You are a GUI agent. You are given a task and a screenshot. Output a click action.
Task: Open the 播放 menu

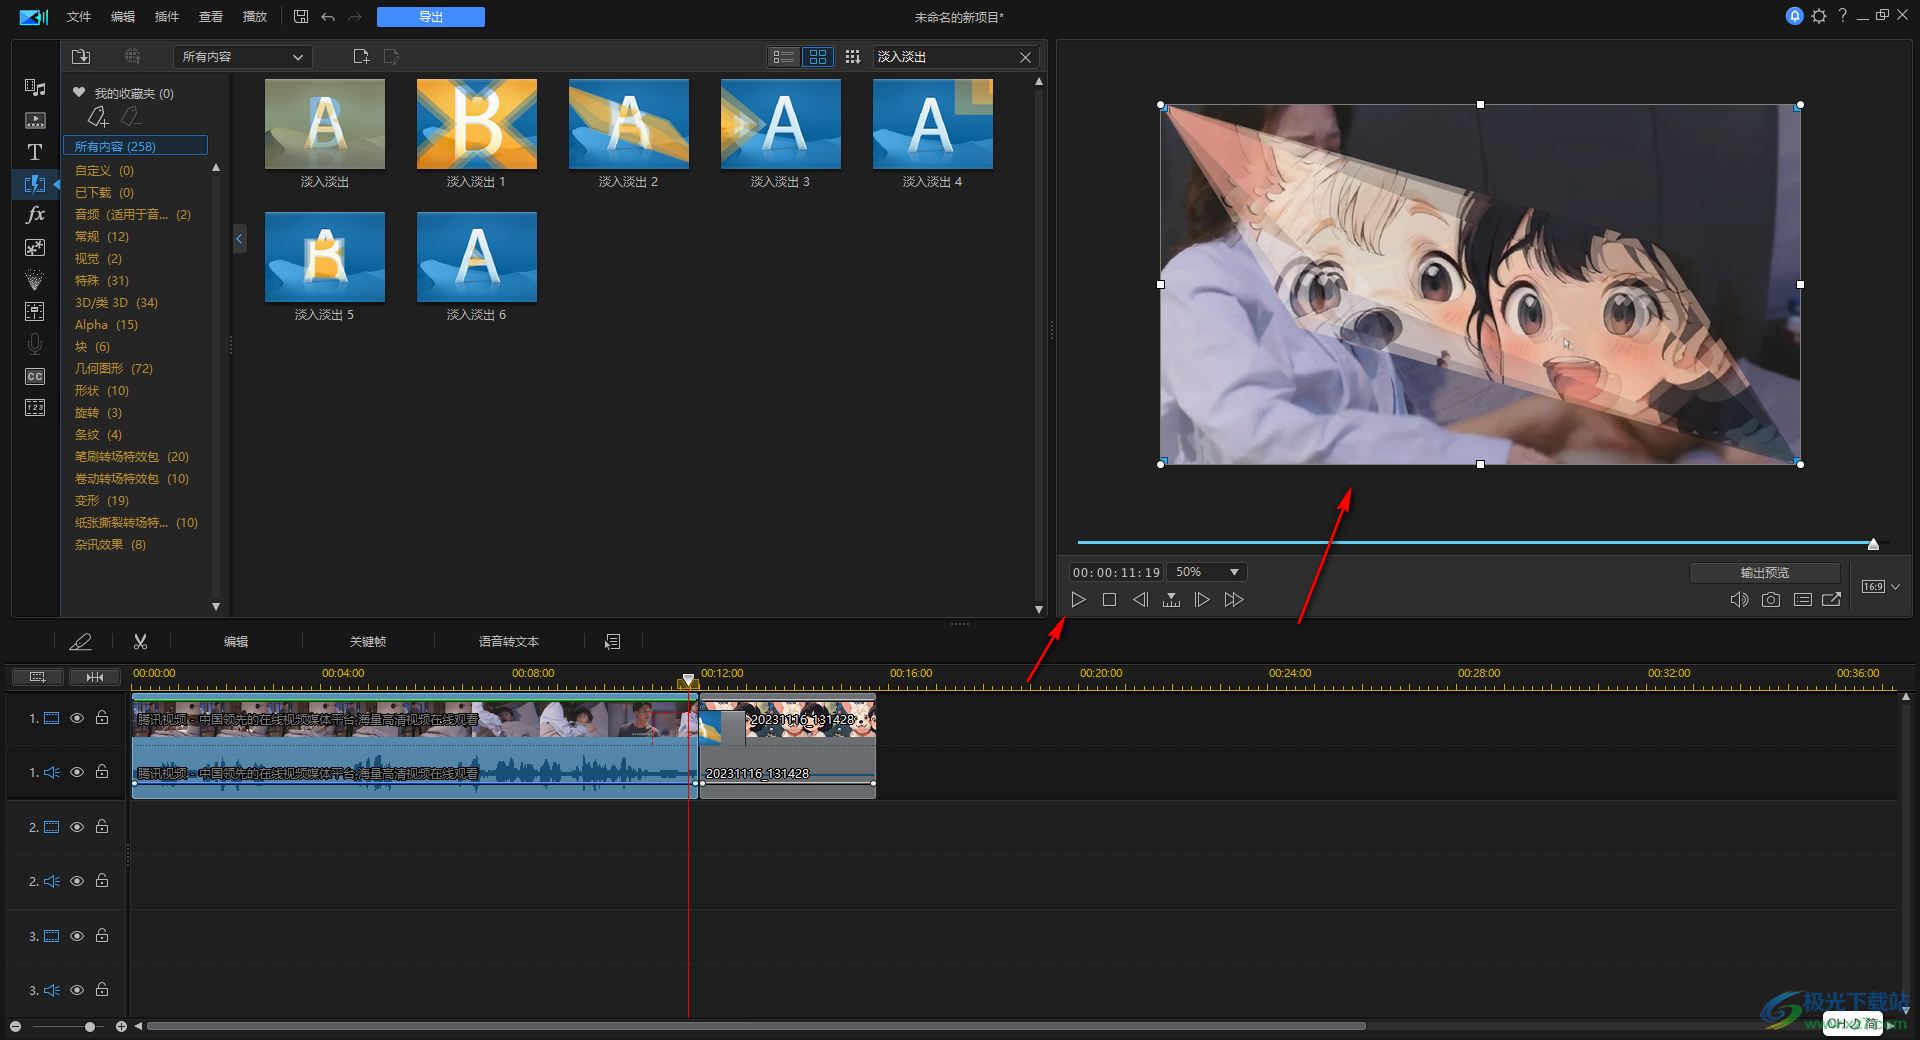point(255,17)
